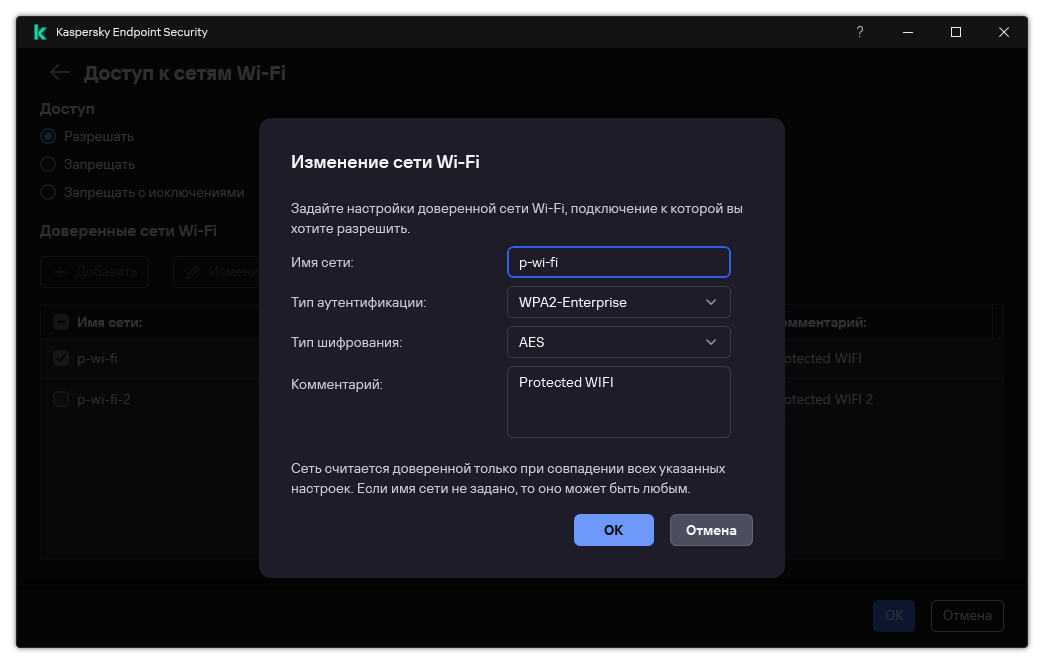The image size is (1044, 664).
Task: Click the plus icon on the Добавить button
Action: point(62,271)
